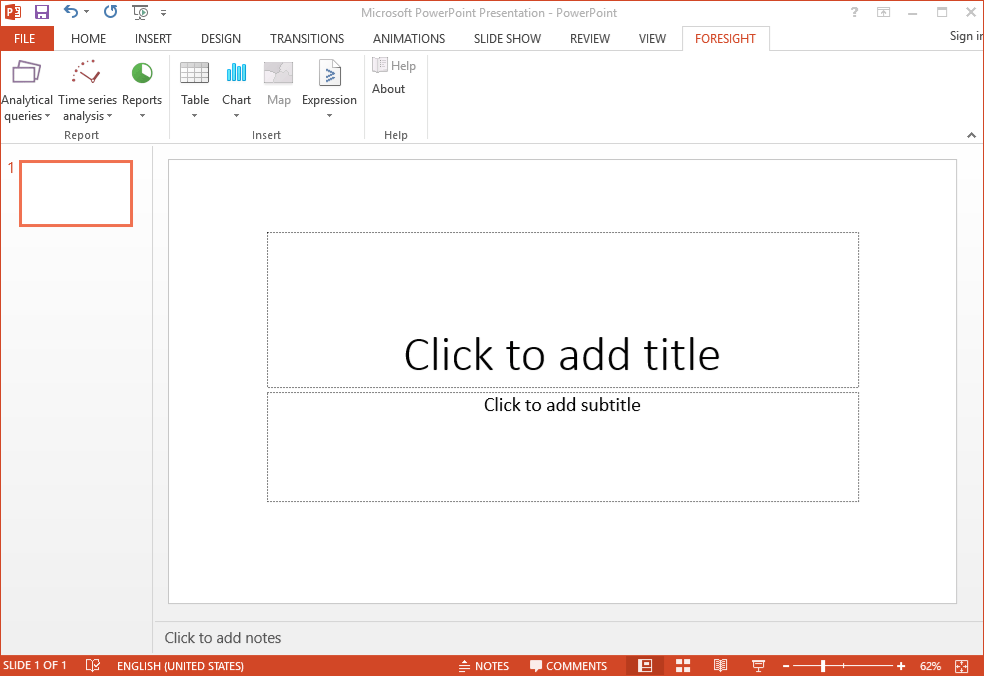The image size is (984, 676).
Task: Click the Undo arrow icon
Action: click(70, 12)
